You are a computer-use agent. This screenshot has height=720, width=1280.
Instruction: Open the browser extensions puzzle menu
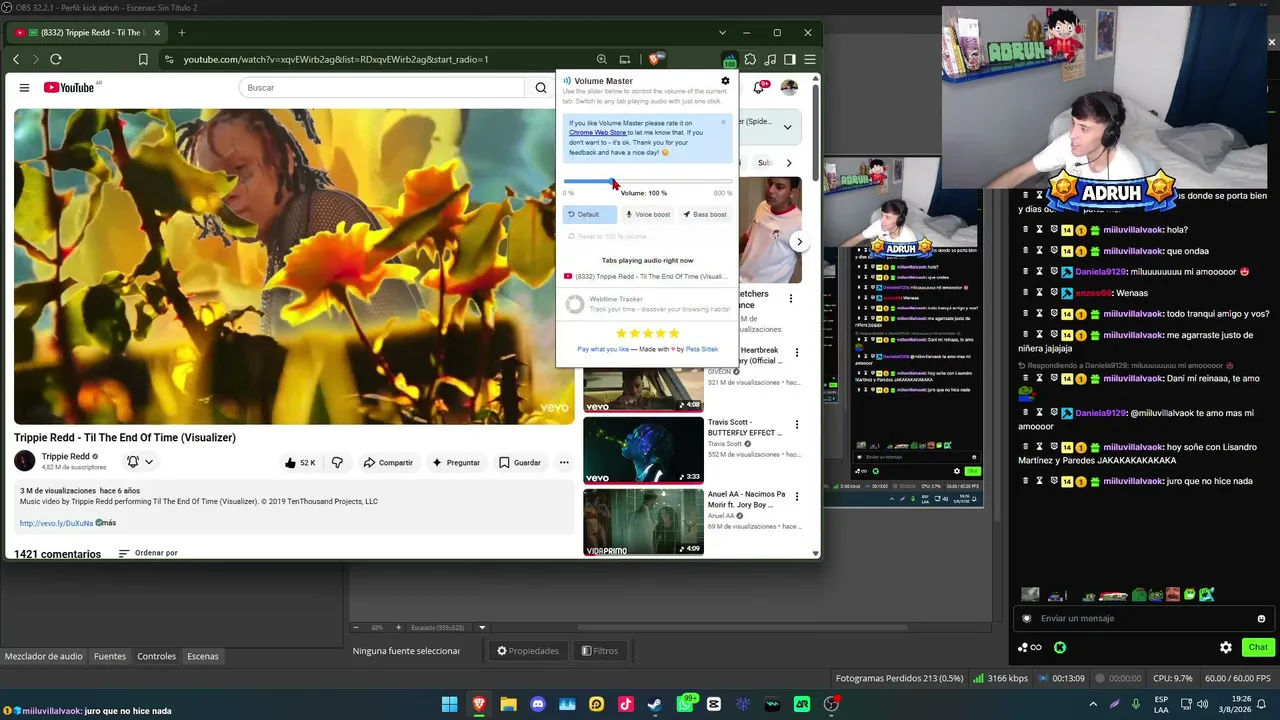(750, 59)
